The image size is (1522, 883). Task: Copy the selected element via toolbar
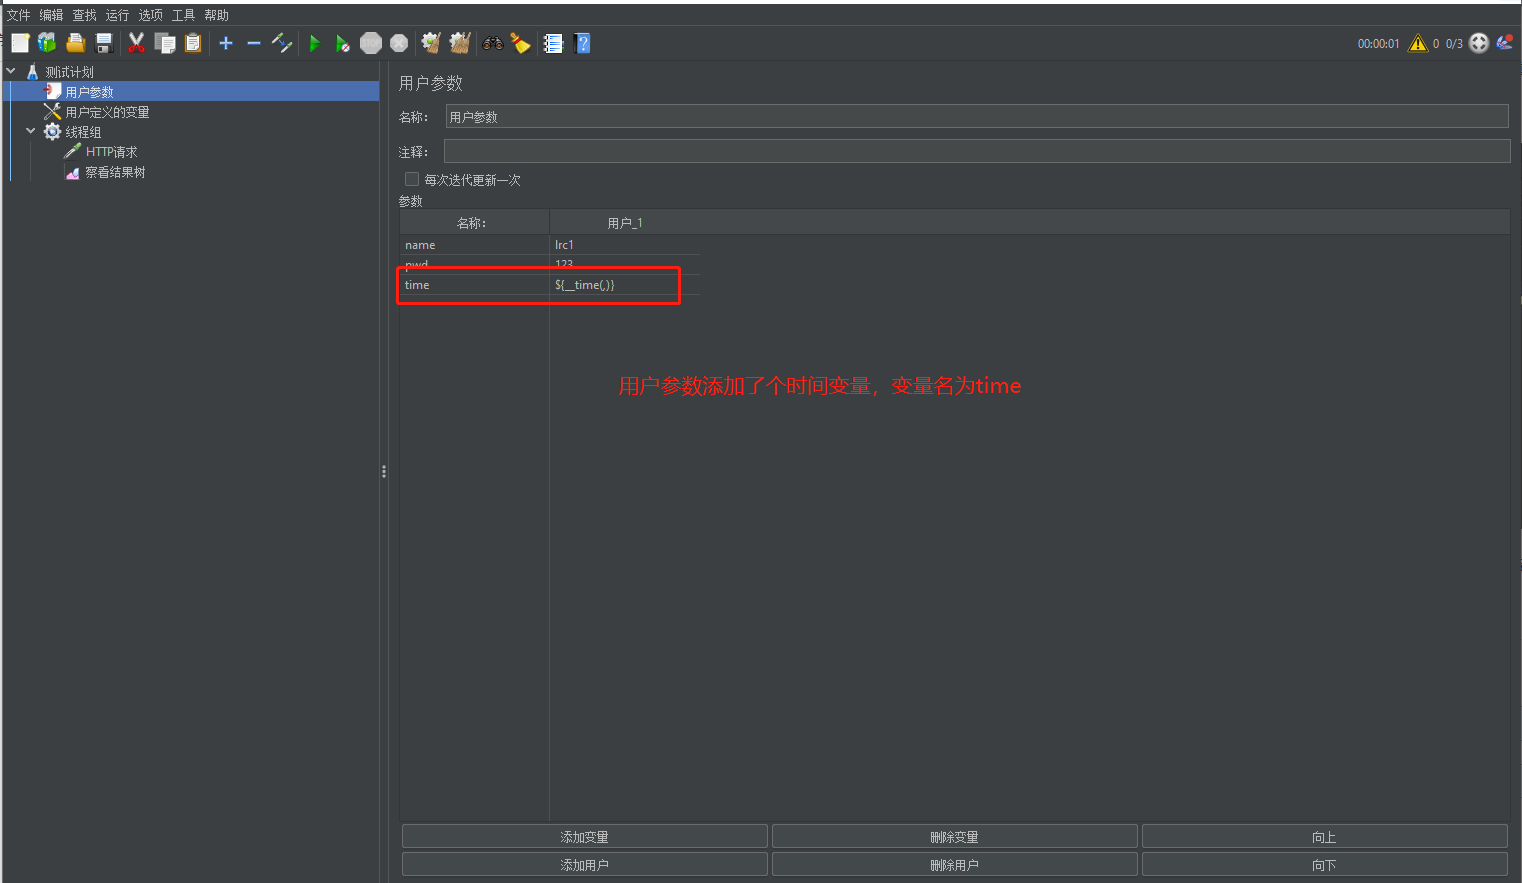coord(165,43)
